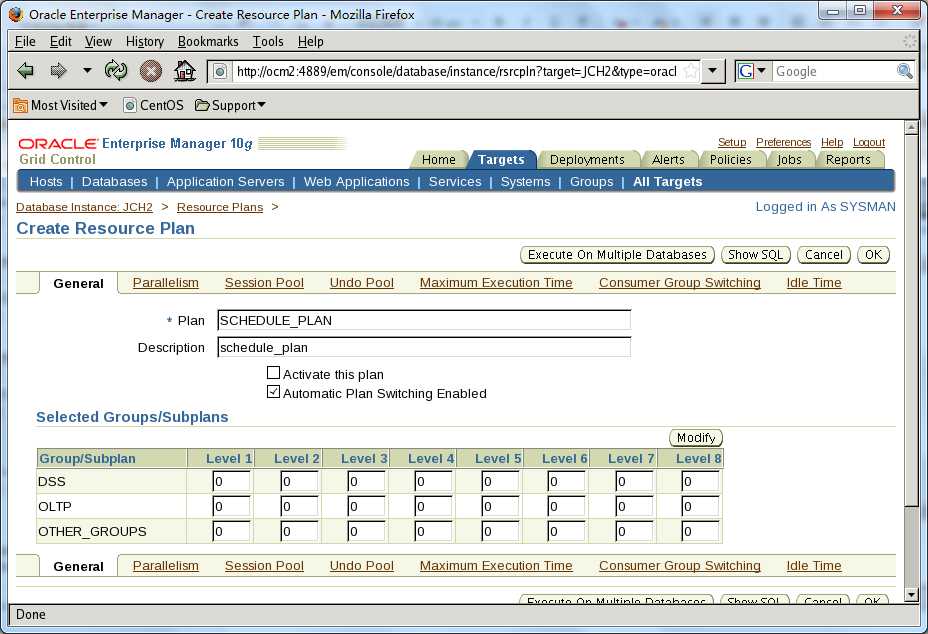Follow the Database Instance: JCH2 breadcrumb

click(84, 207)
